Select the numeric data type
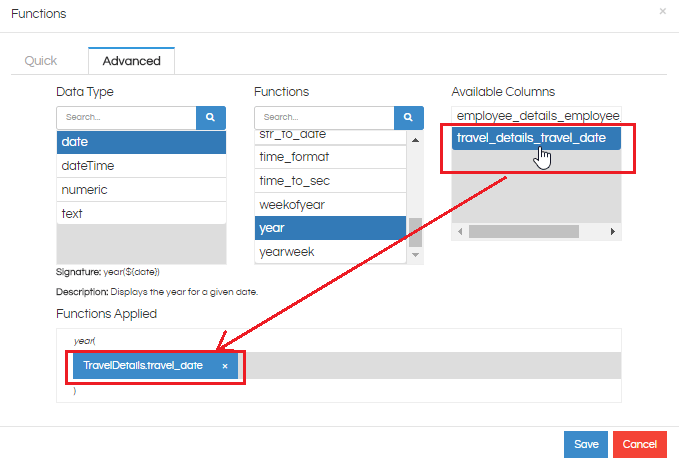Viewport: 679px width, 461px height. pos(141,190)
